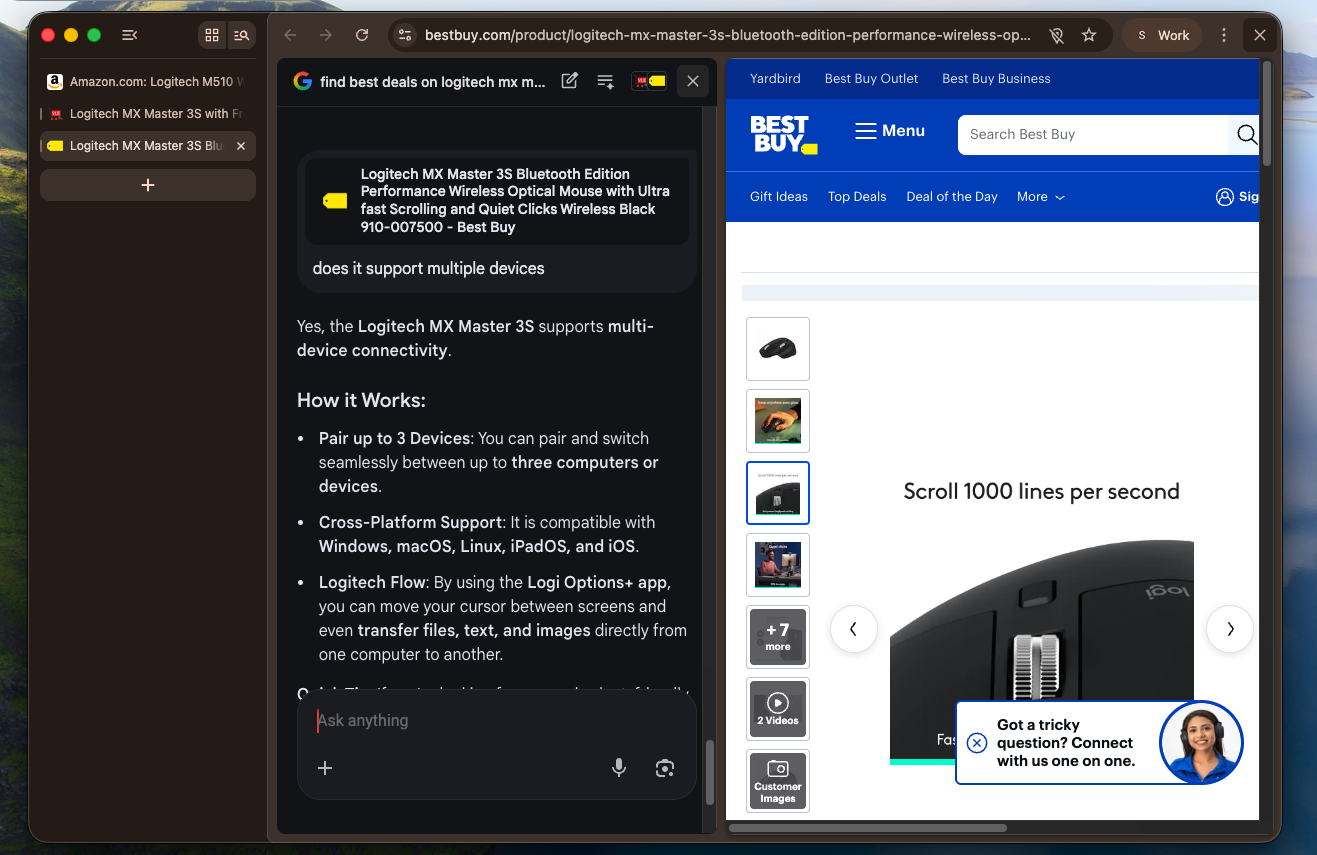The image size is (1317, 855).
Task: Start a new chat with pencil icon
Action: [569, 82]
